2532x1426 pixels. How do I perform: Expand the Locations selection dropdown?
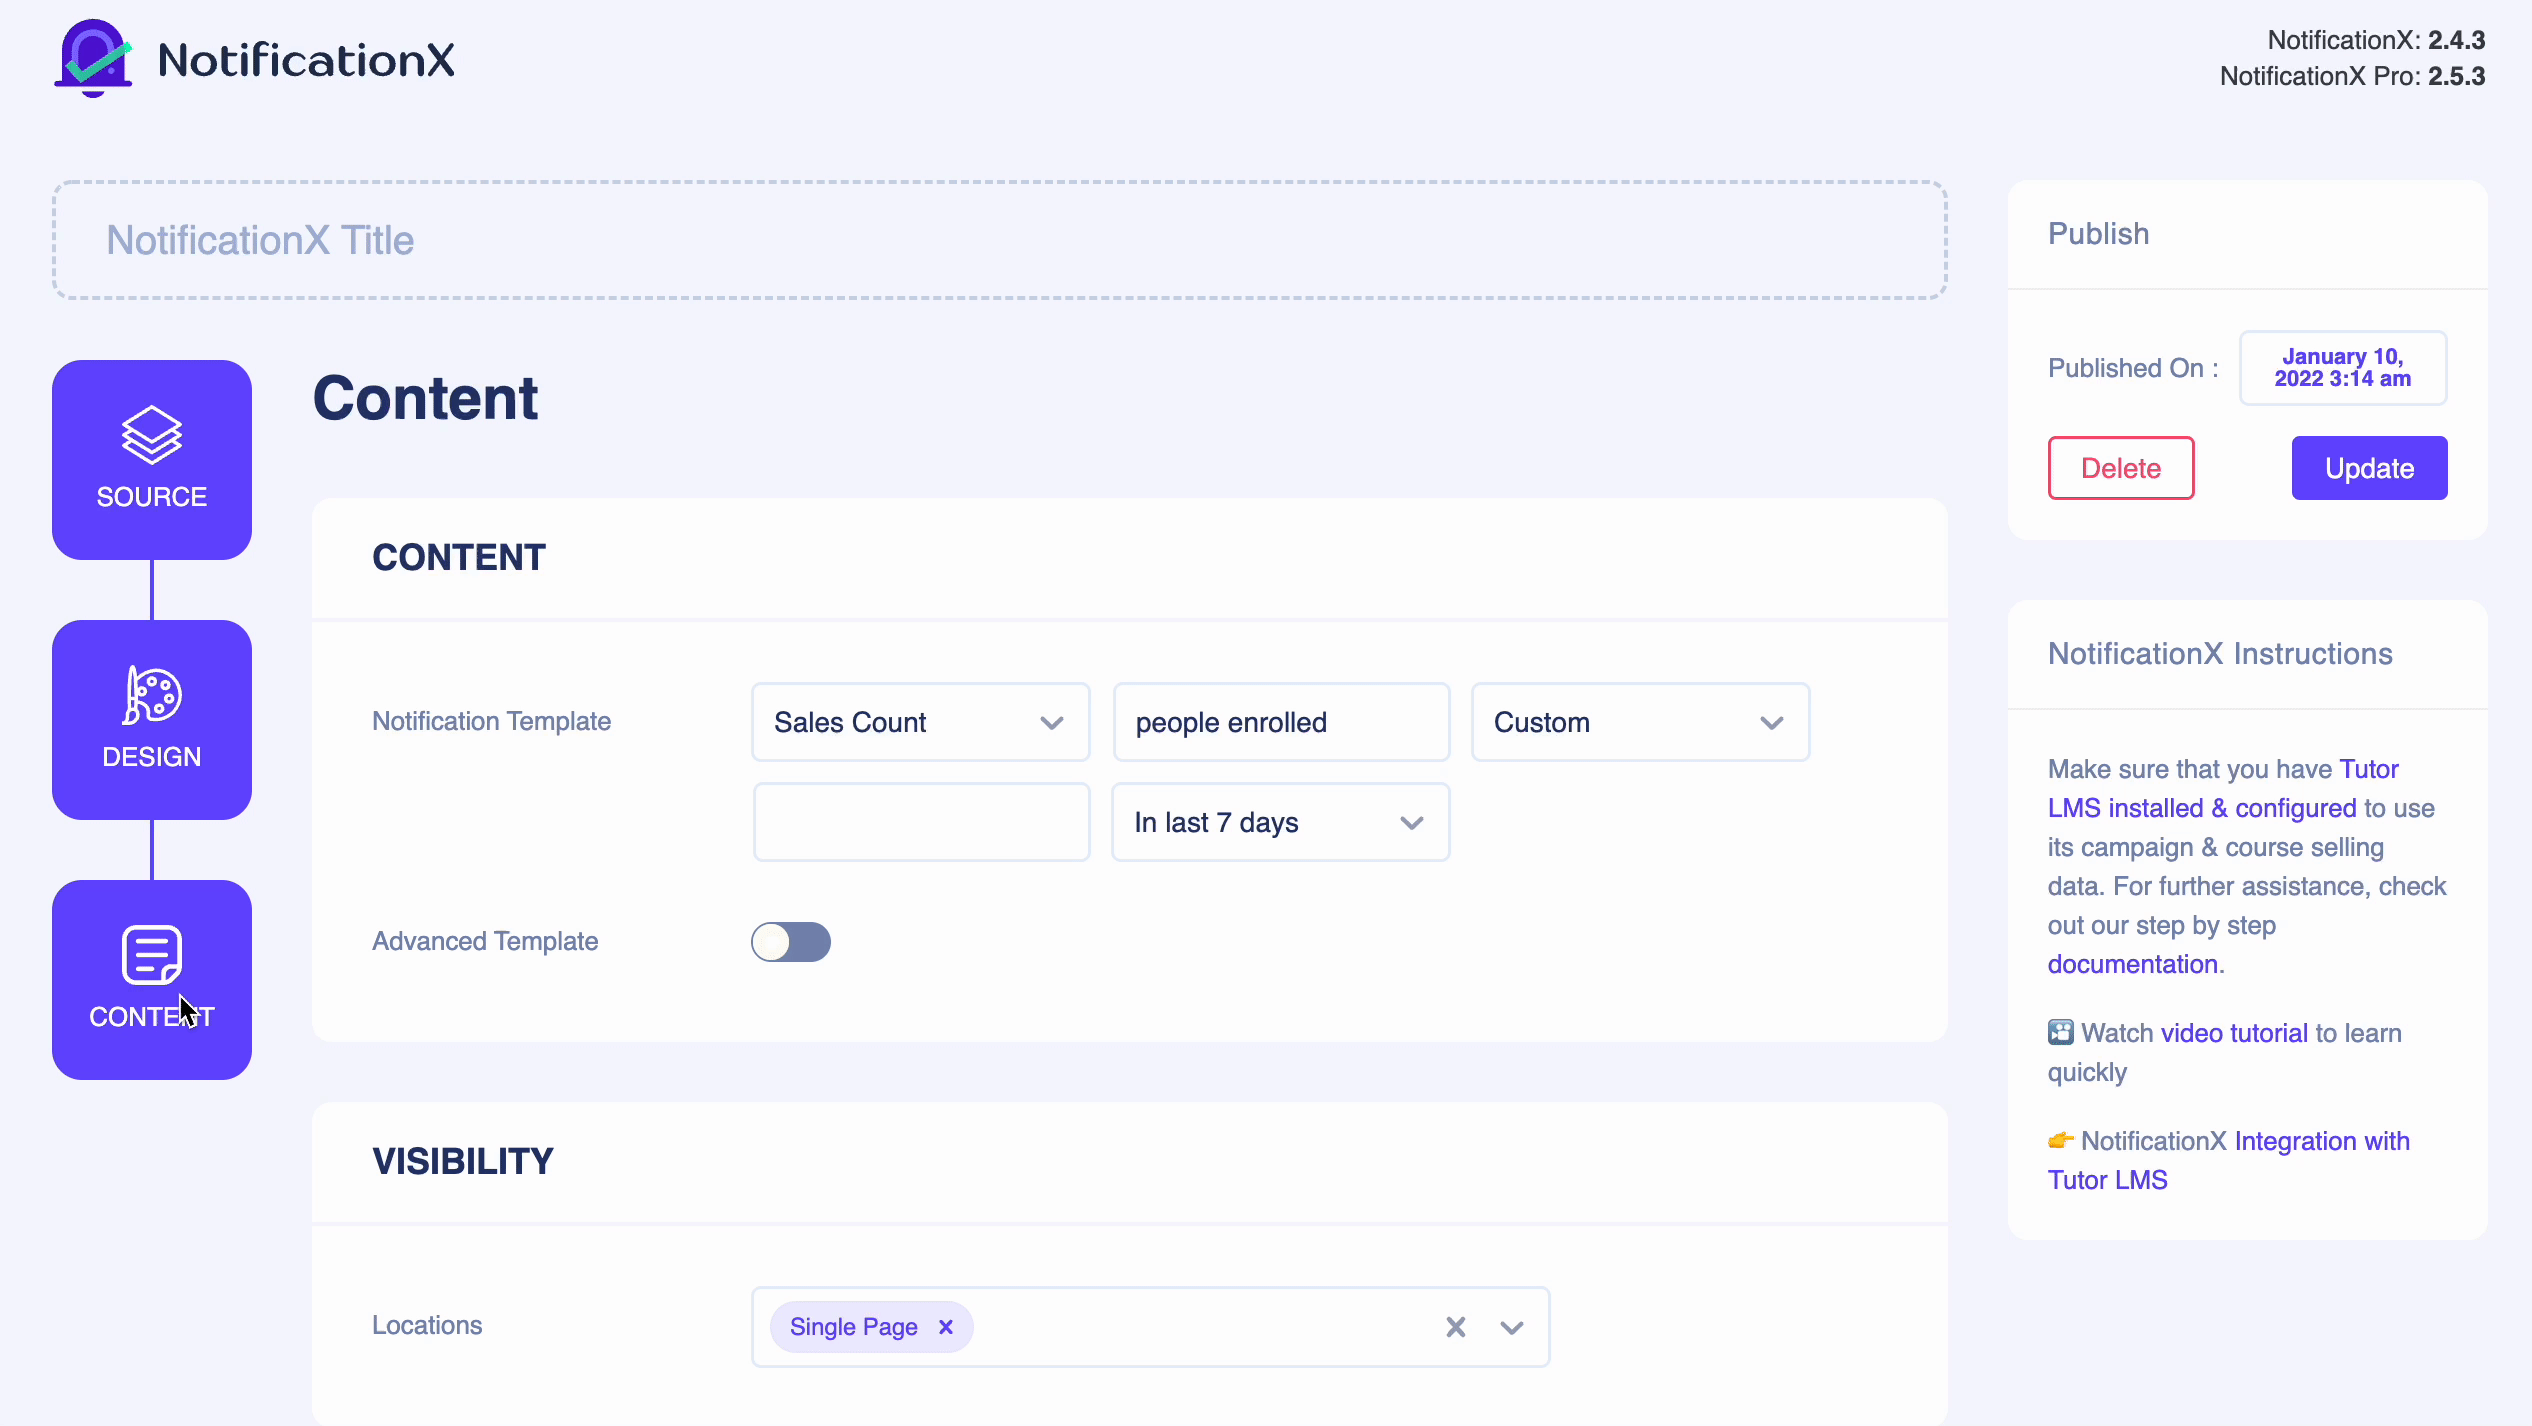(1513, 1327)
